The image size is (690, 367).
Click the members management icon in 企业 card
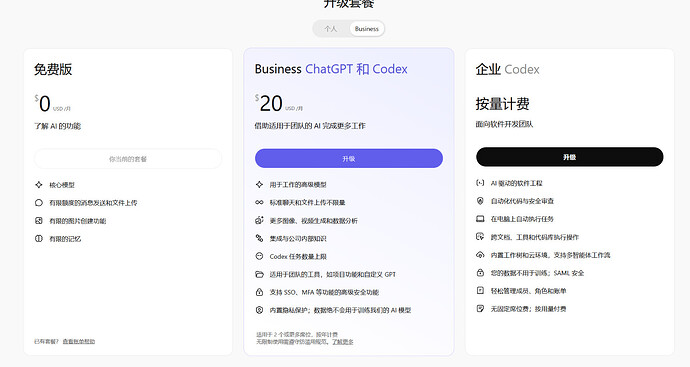pos(480,291)
